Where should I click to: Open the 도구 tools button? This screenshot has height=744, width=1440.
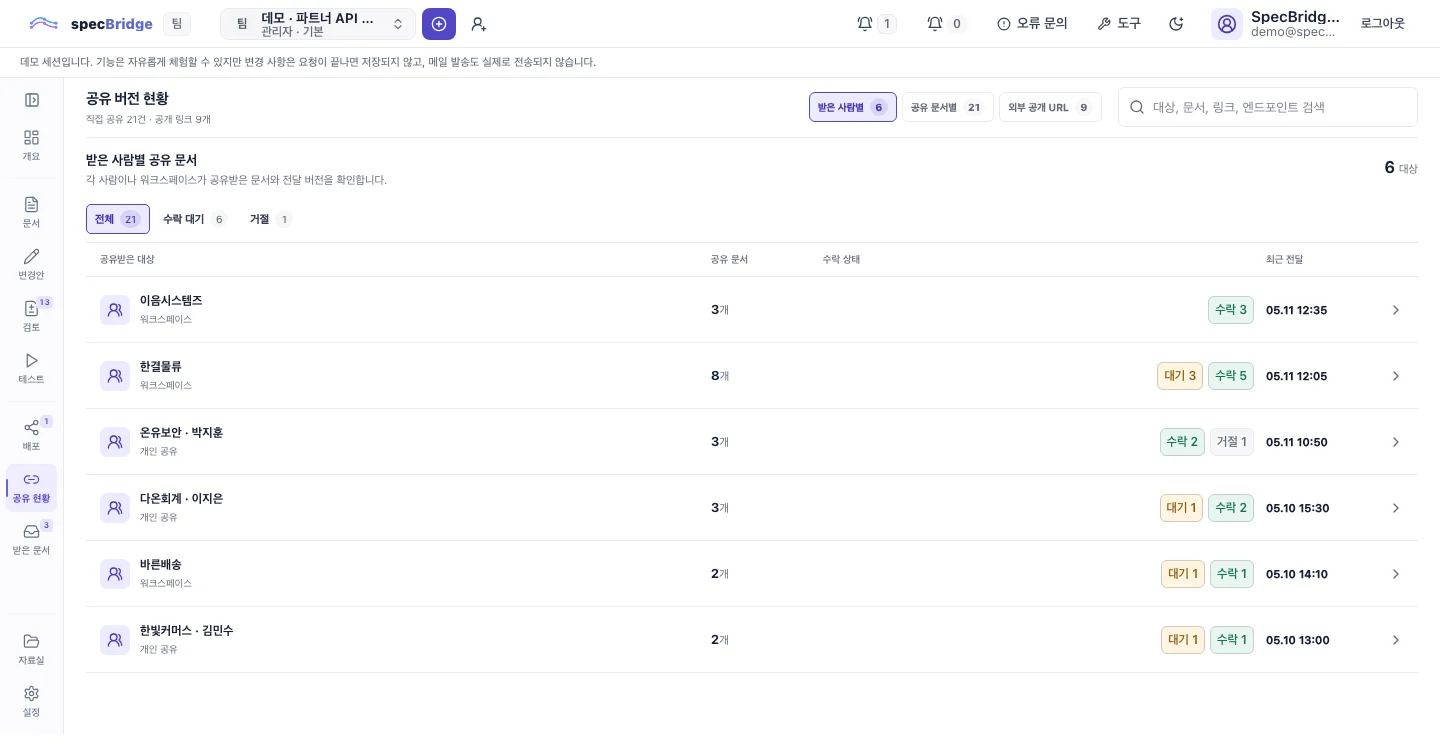pos(1119,24)
